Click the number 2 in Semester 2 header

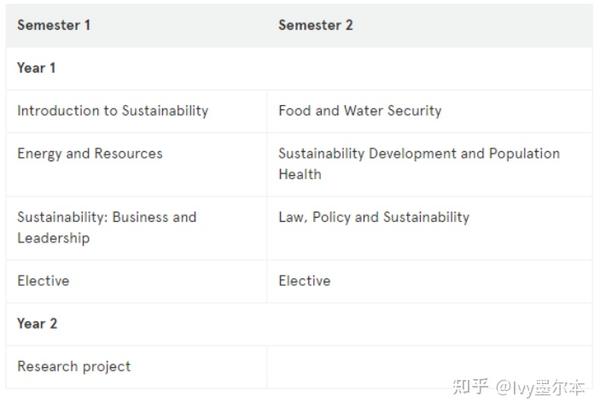(x=349, y=25)
